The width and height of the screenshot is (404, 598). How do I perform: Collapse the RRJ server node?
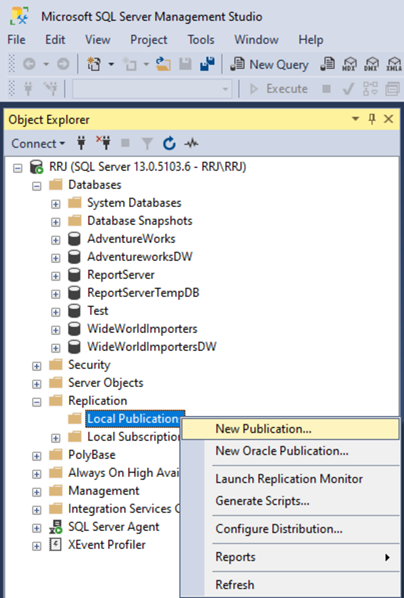18,168
